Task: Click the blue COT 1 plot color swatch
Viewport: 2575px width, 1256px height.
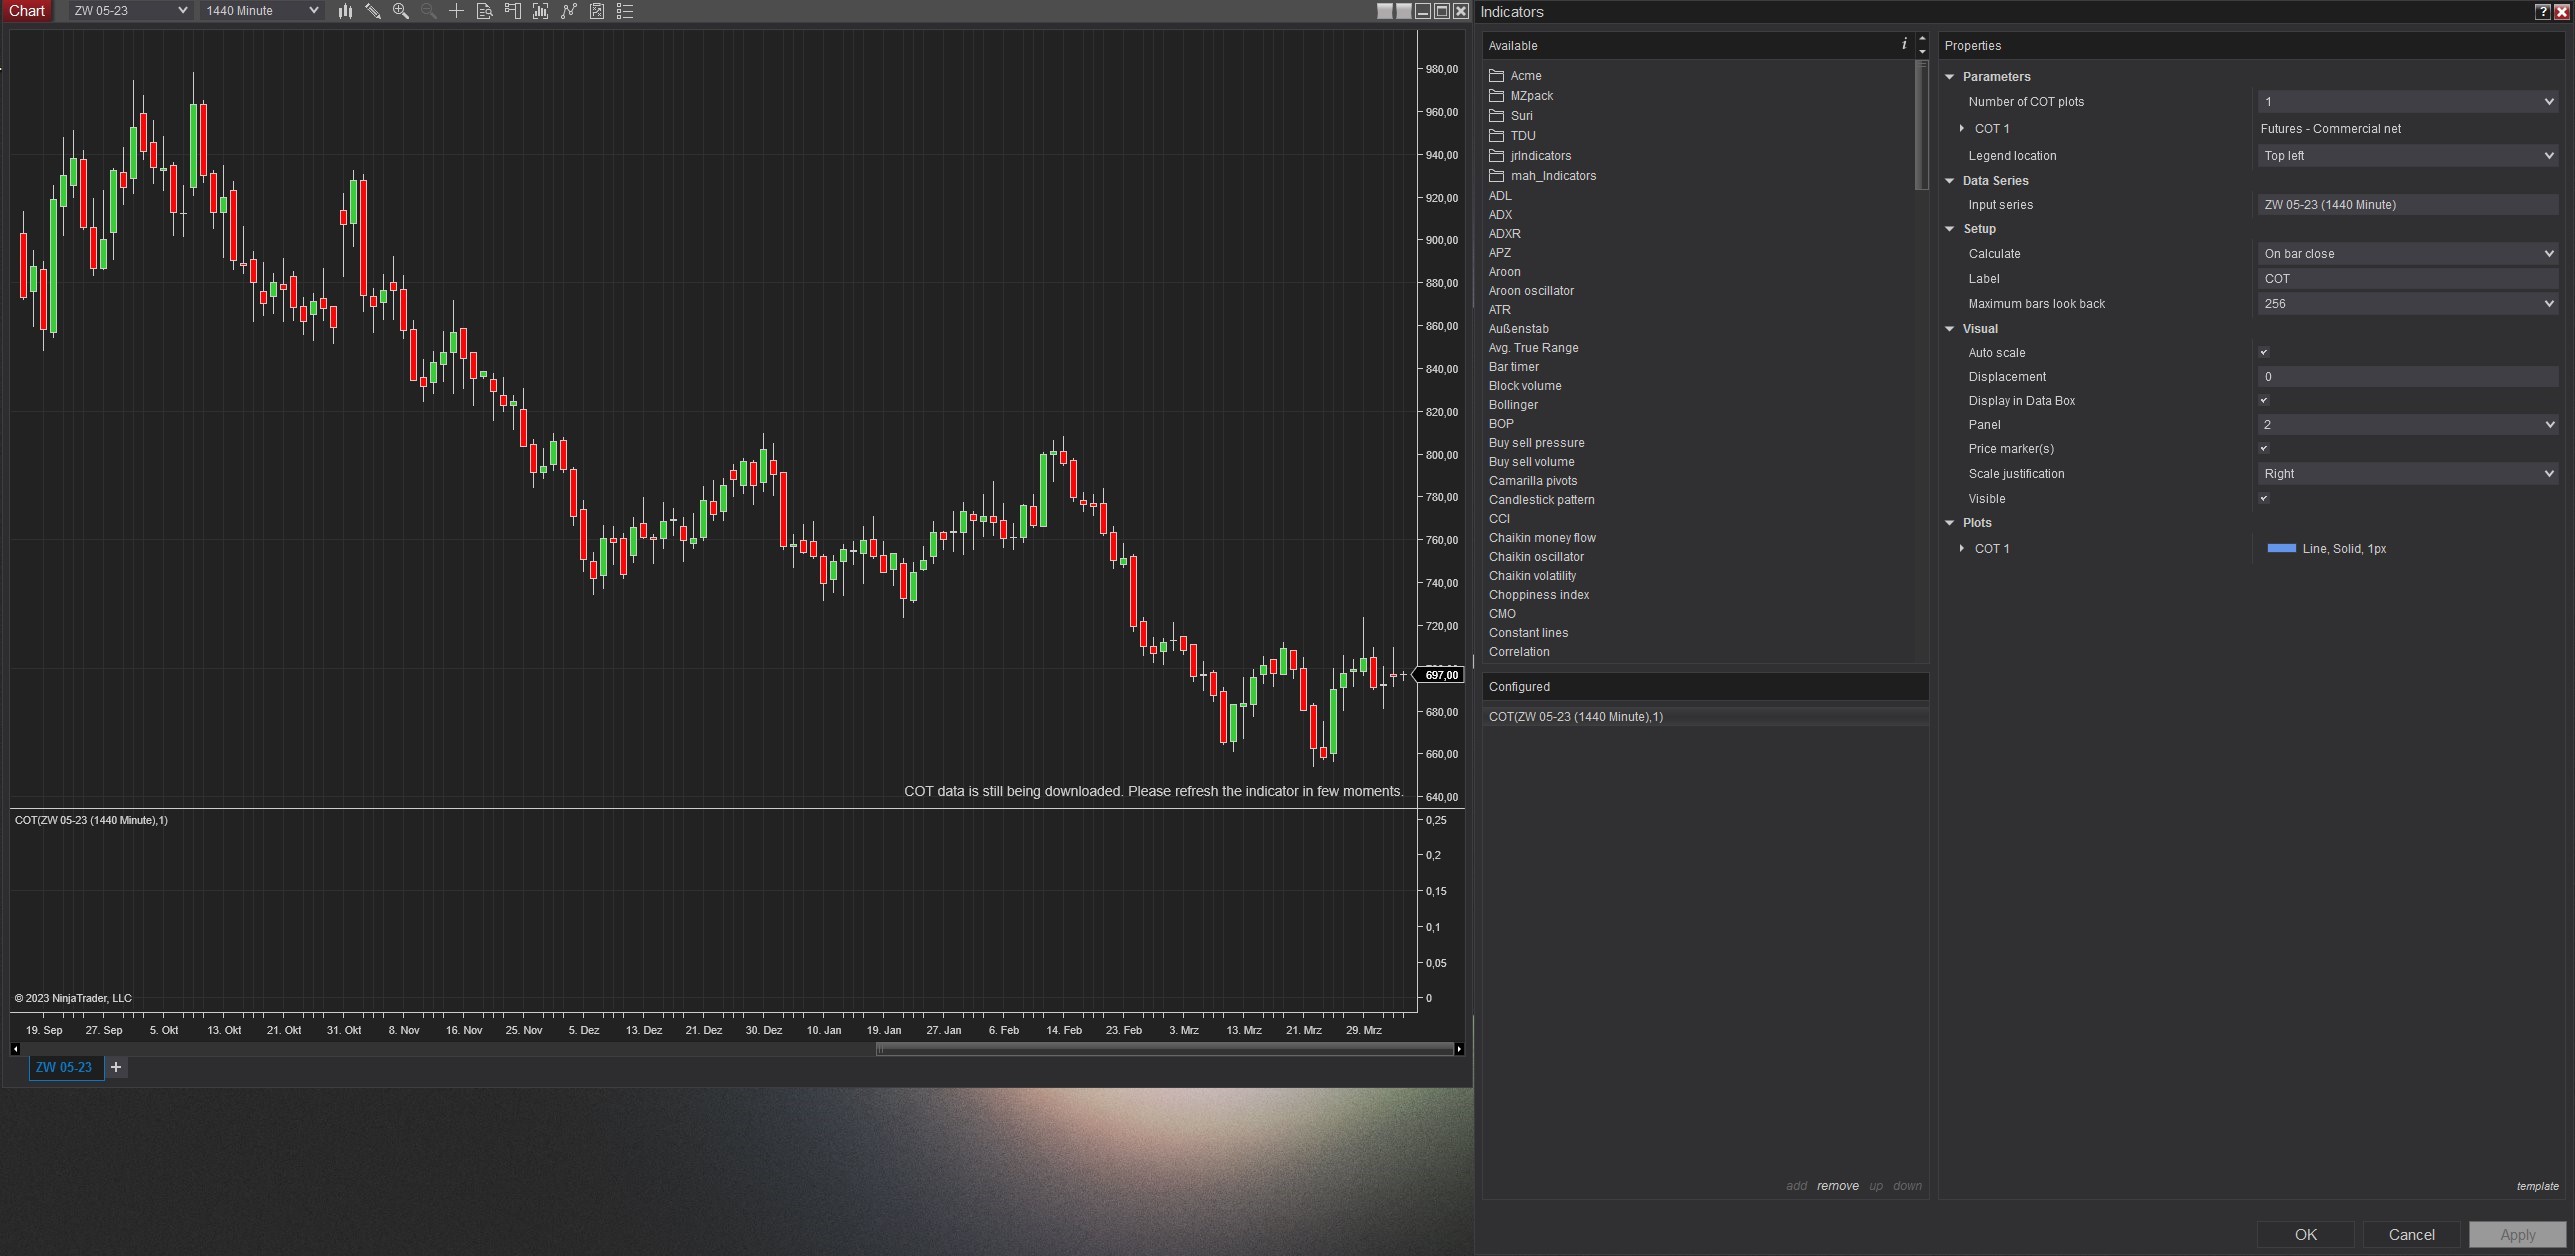Action: [2281, 548]
